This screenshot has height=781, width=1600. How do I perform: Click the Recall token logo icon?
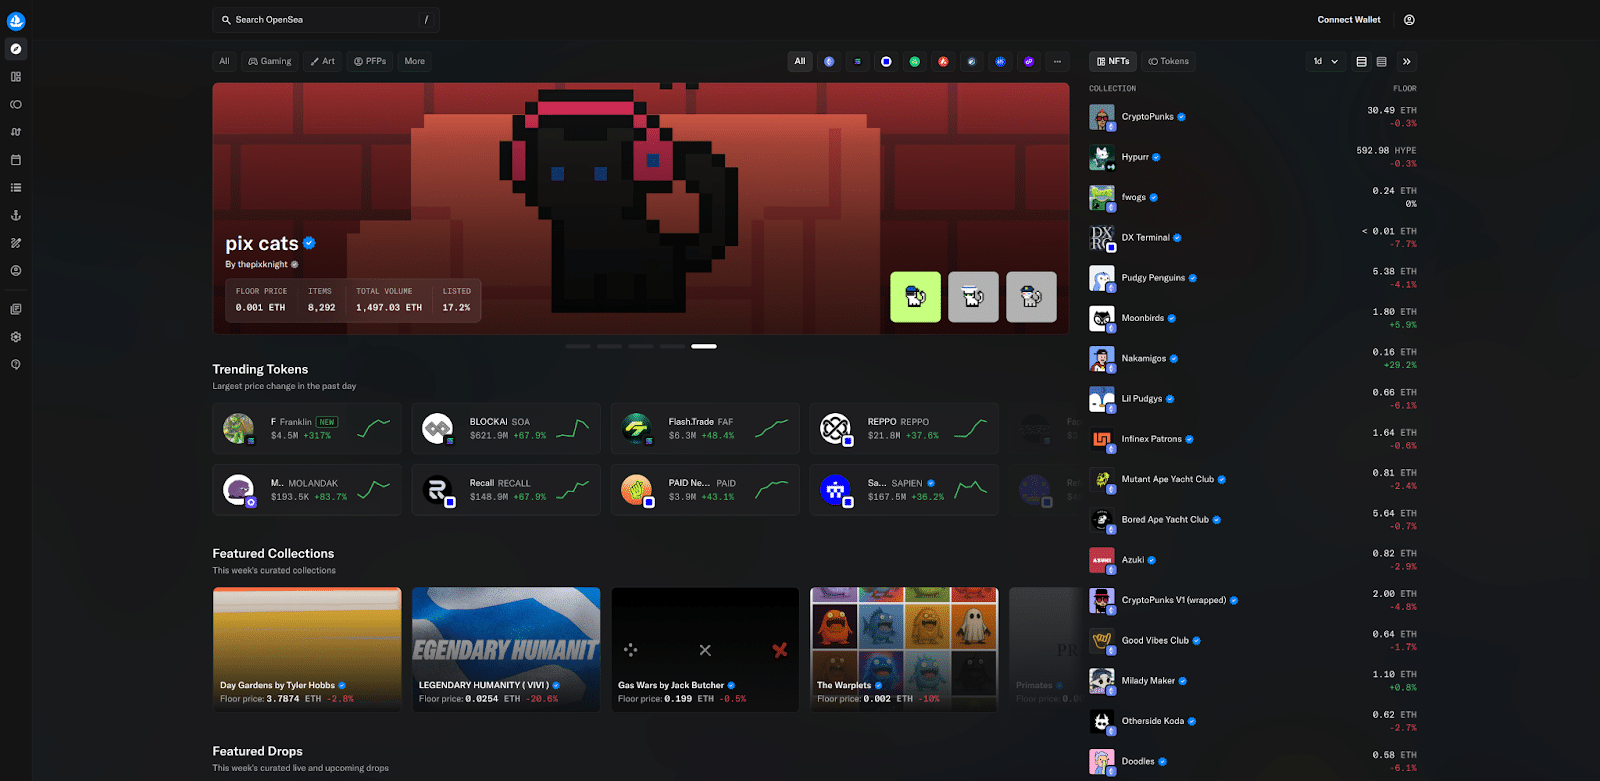tap(437, 490)
